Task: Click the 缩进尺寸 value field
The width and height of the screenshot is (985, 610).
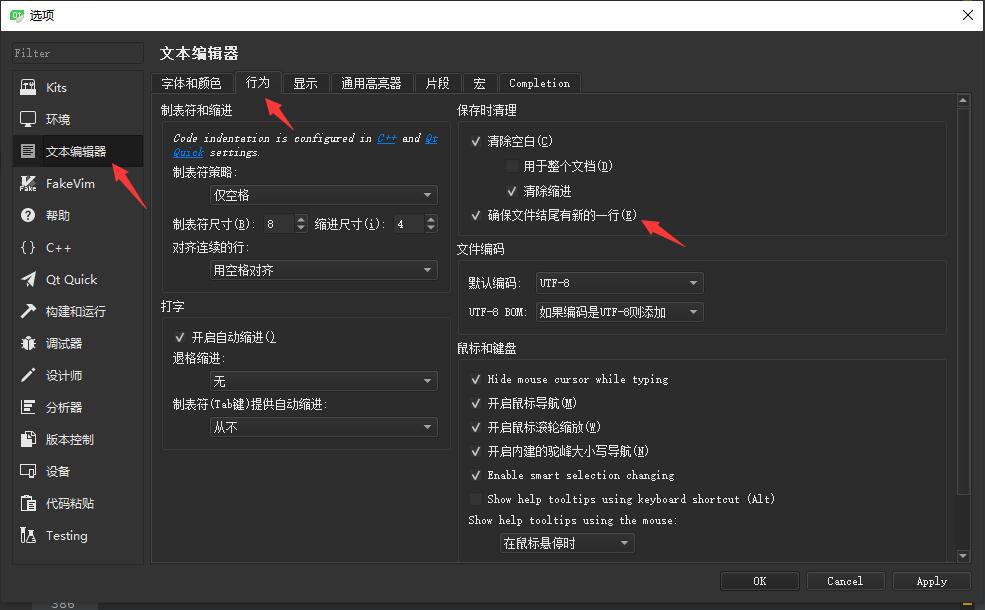Action: 409,224
